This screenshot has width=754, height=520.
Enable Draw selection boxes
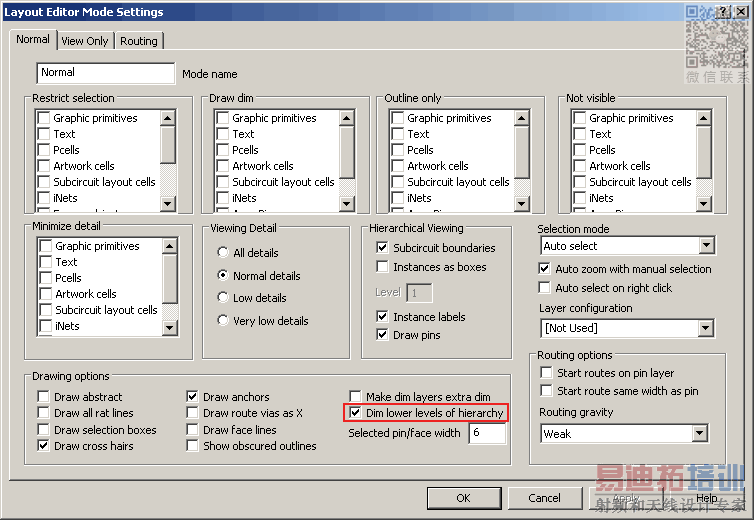coord(43,430)
